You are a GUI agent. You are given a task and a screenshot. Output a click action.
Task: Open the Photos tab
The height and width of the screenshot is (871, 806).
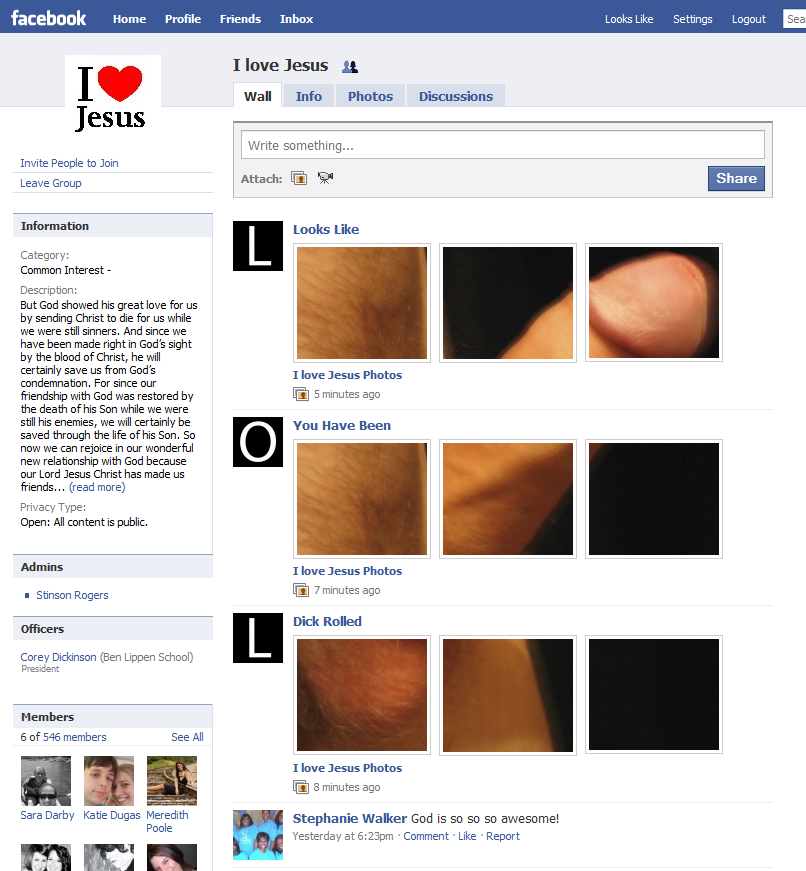(x=370, y=96)
